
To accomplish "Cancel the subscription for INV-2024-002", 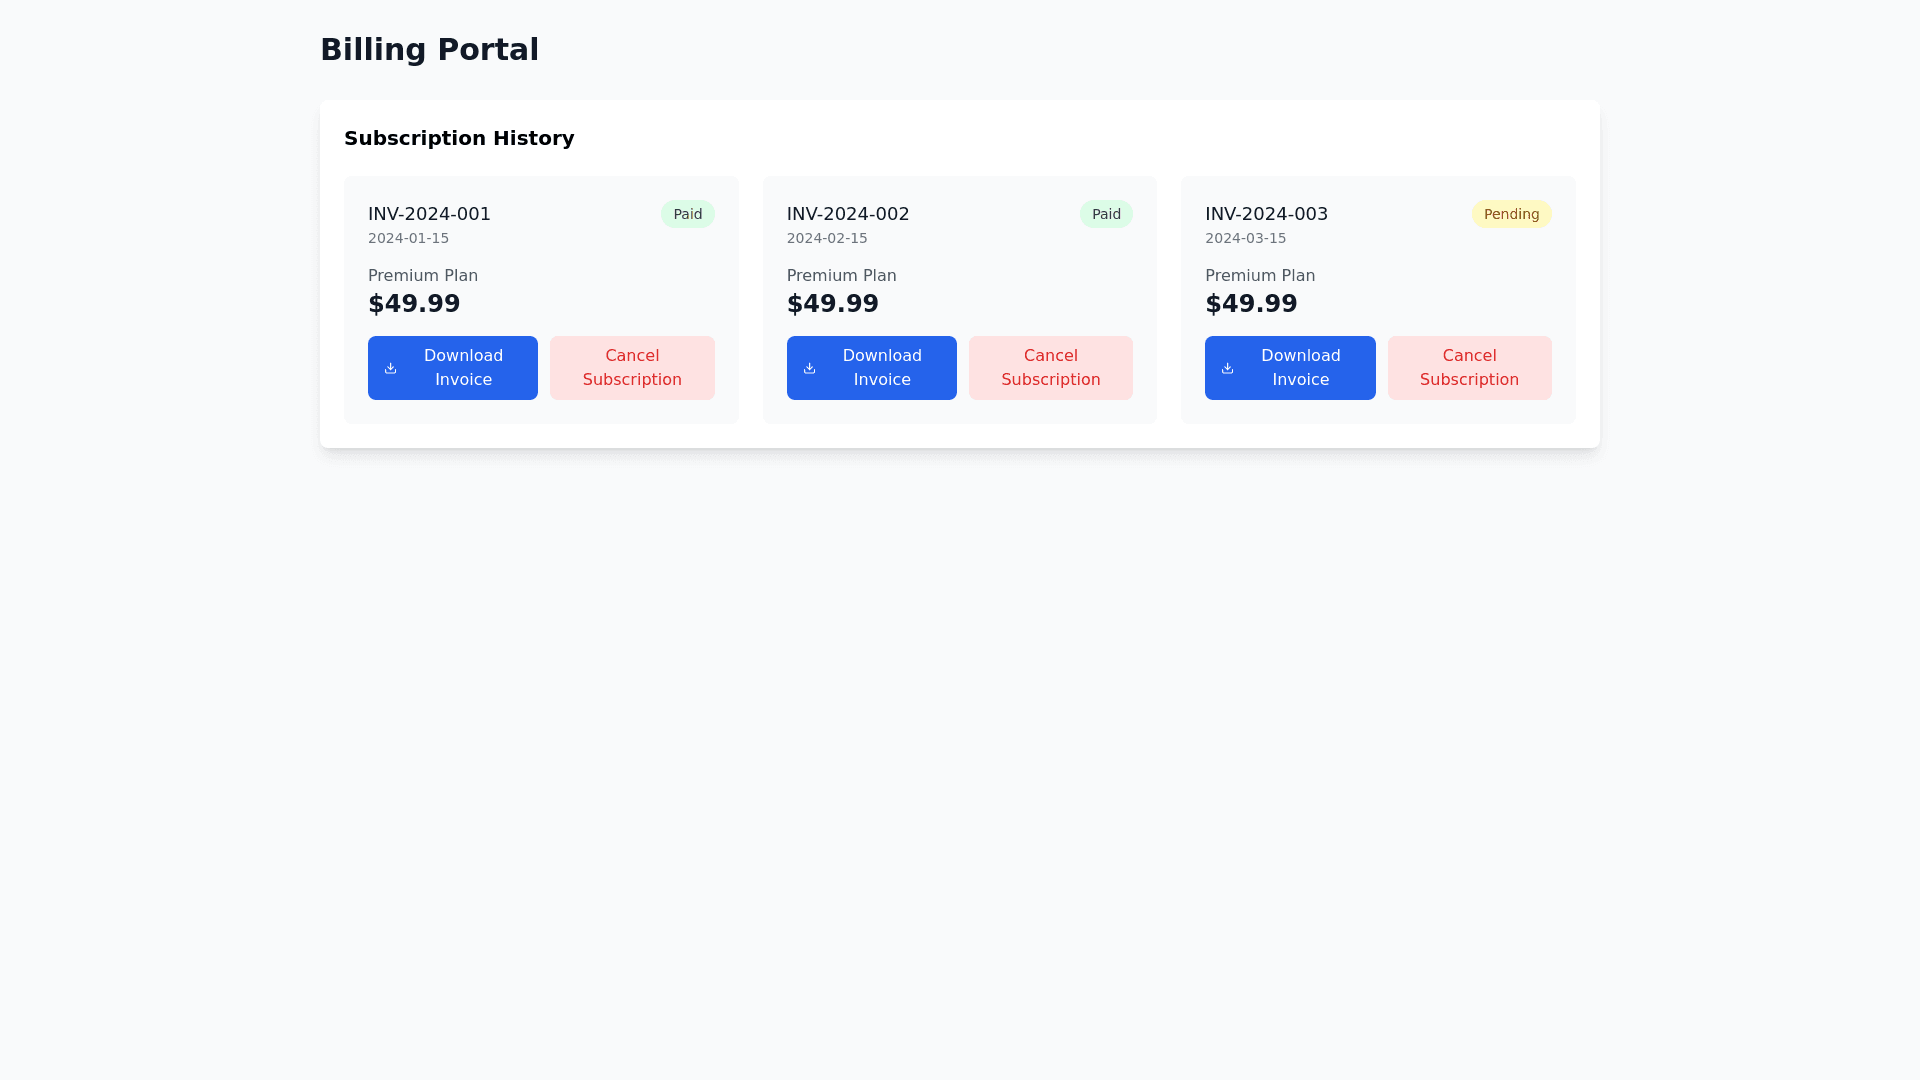I will (x=1050, y=368).
